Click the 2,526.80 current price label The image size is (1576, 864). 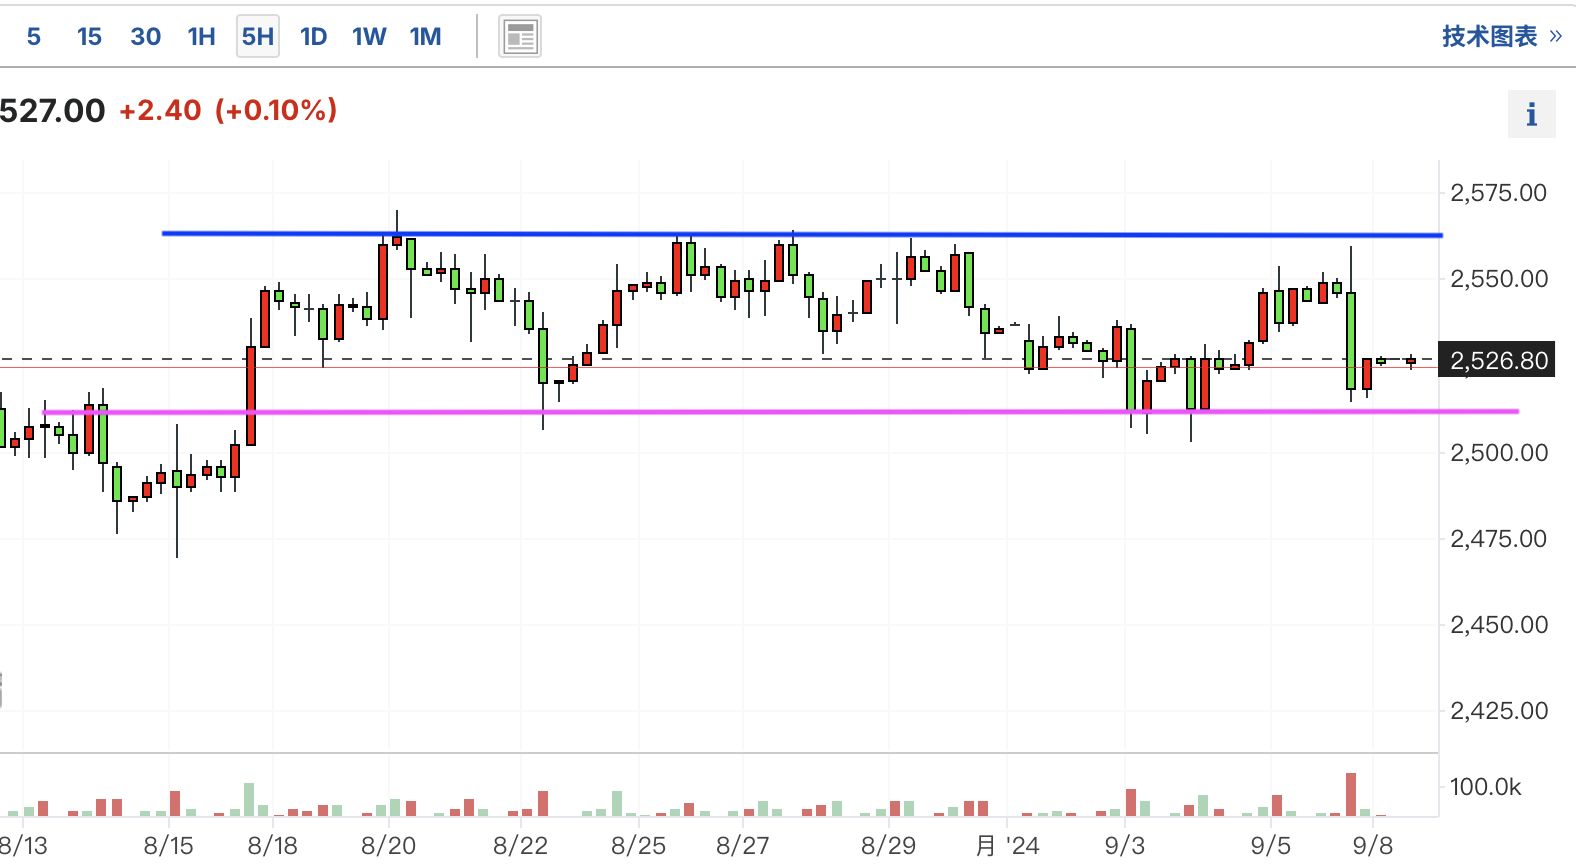point(1498,360)
